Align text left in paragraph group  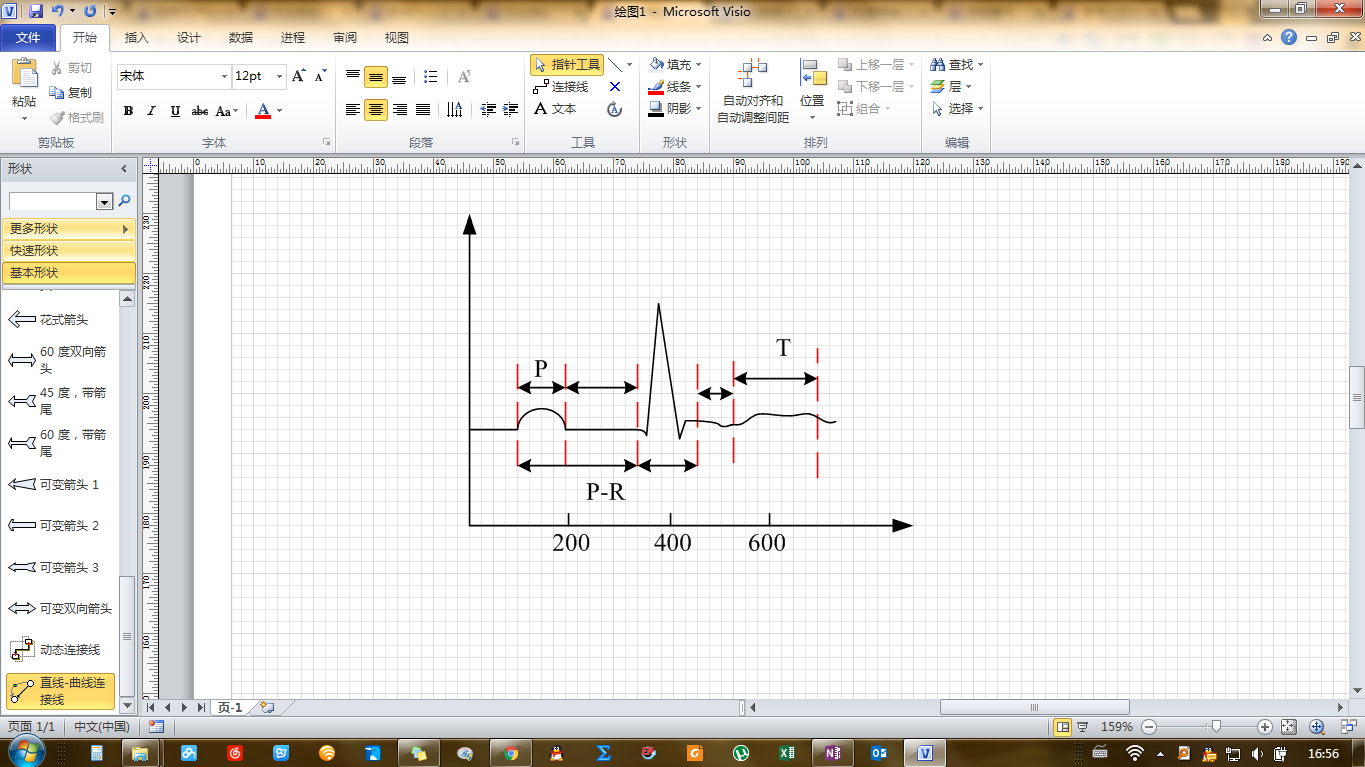[x=353, y=110]
